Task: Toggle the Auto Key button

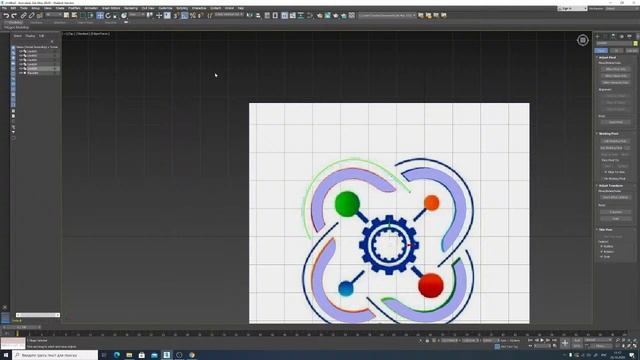Action: (578, 340)
